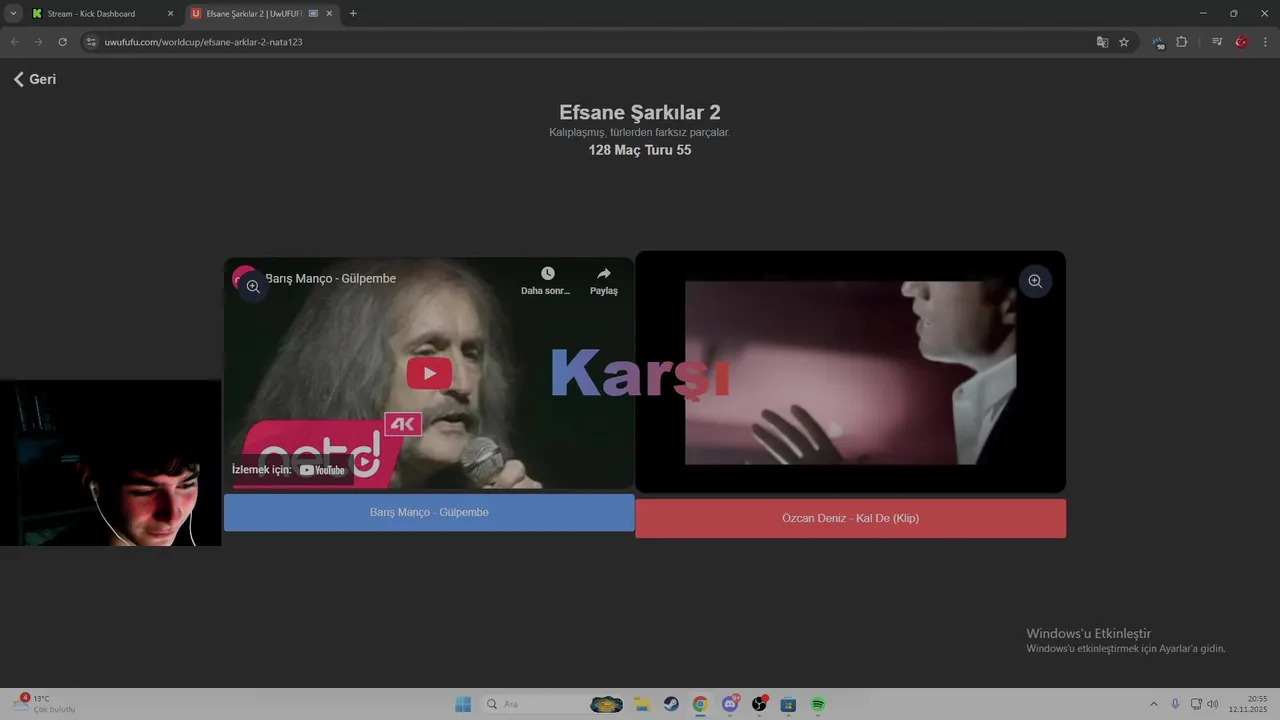Open the video on YouTube via İzlemek için logo
This screenshot has height=720, width=1280.
322,470
